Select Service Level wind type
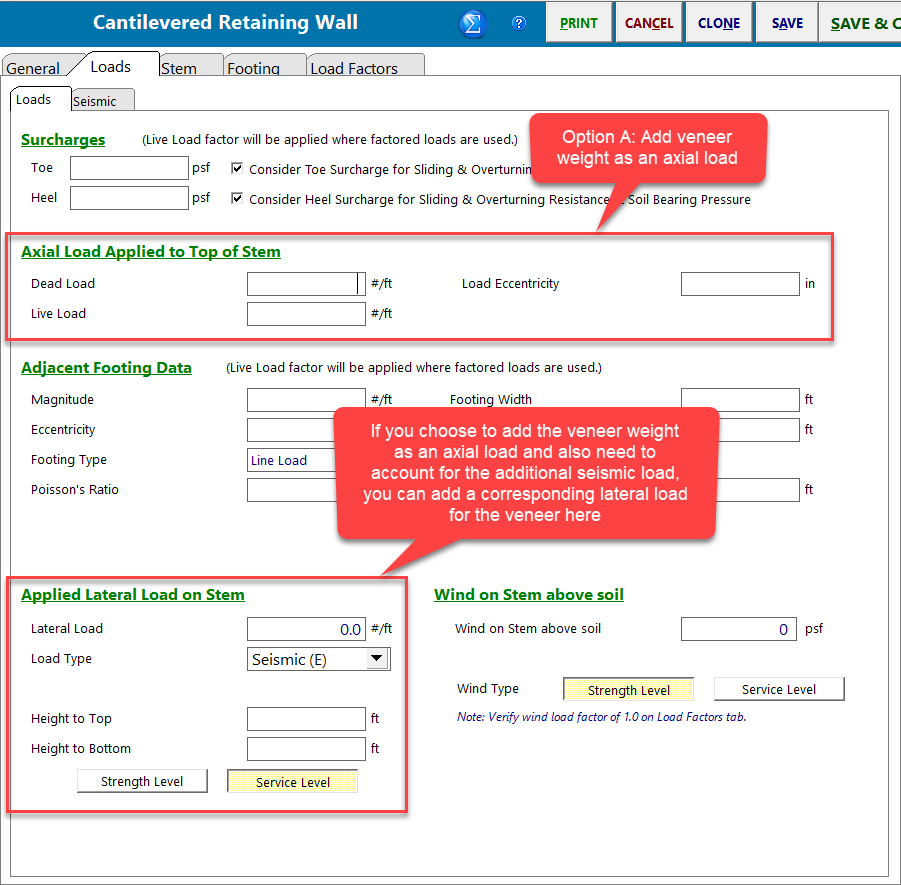The width and height of the screenshot is (901, 885). tap(779, 689)
